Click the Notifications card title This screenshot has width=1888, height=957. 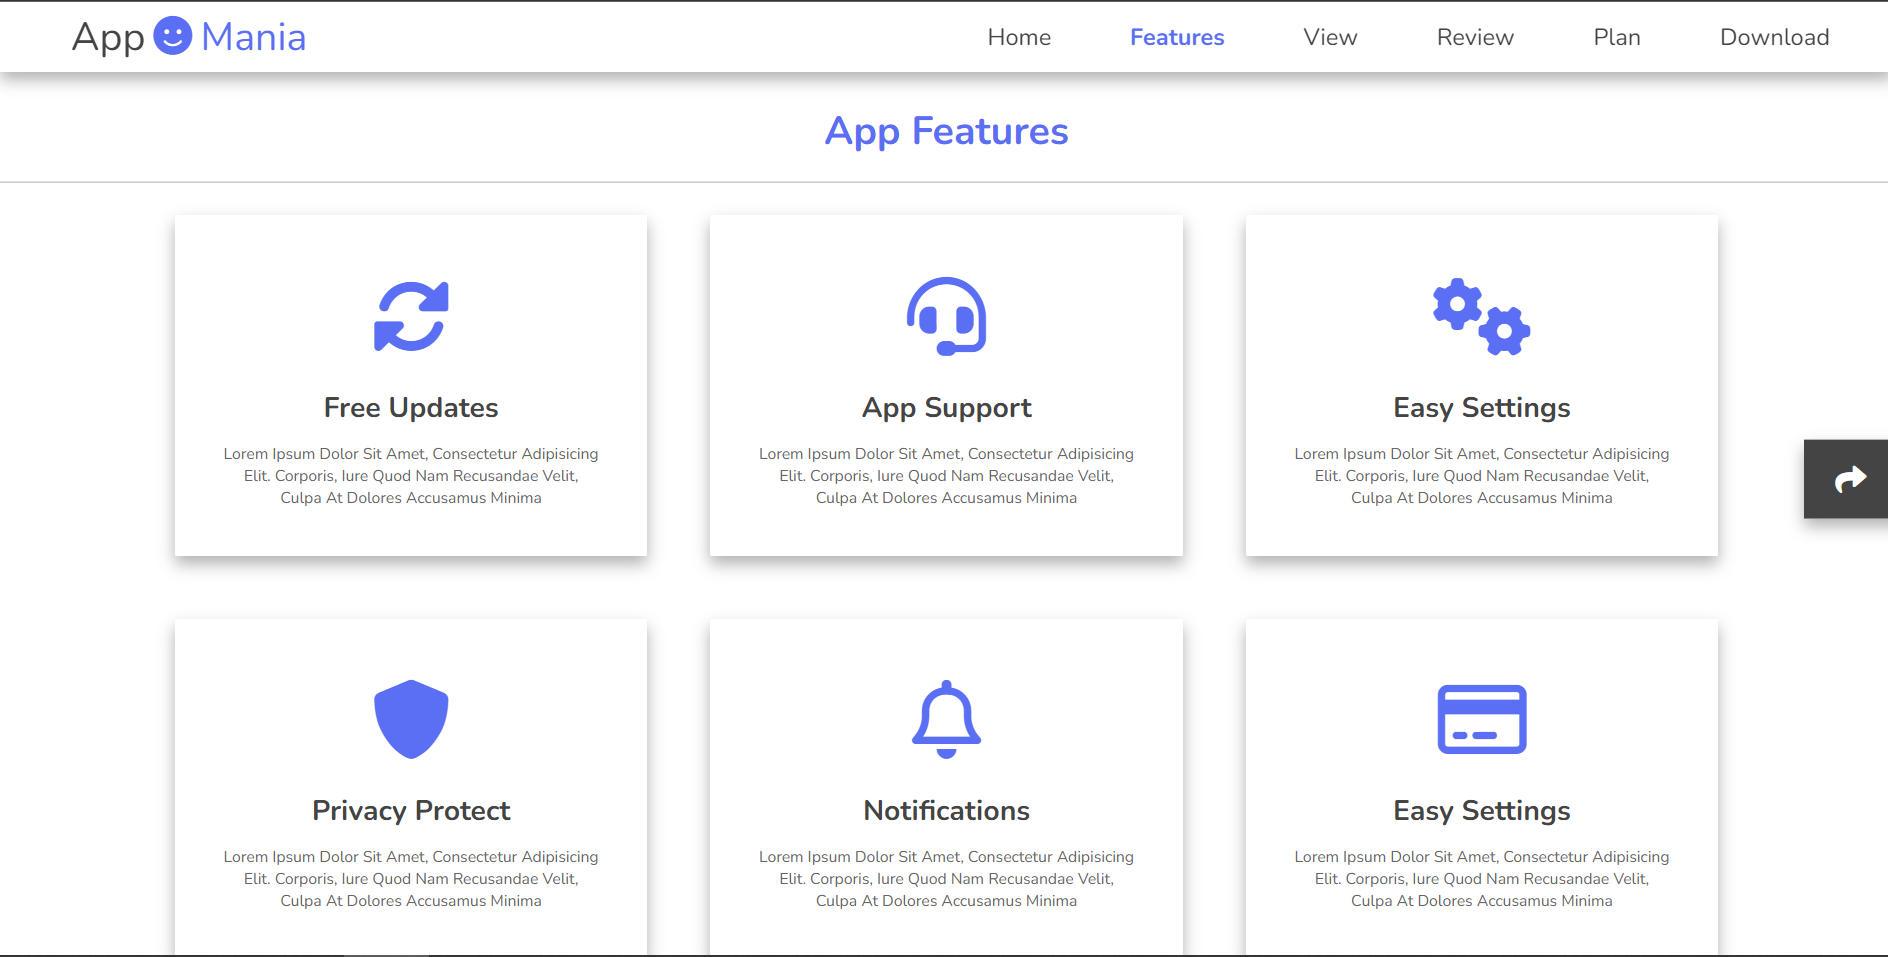tap(946, 811)
